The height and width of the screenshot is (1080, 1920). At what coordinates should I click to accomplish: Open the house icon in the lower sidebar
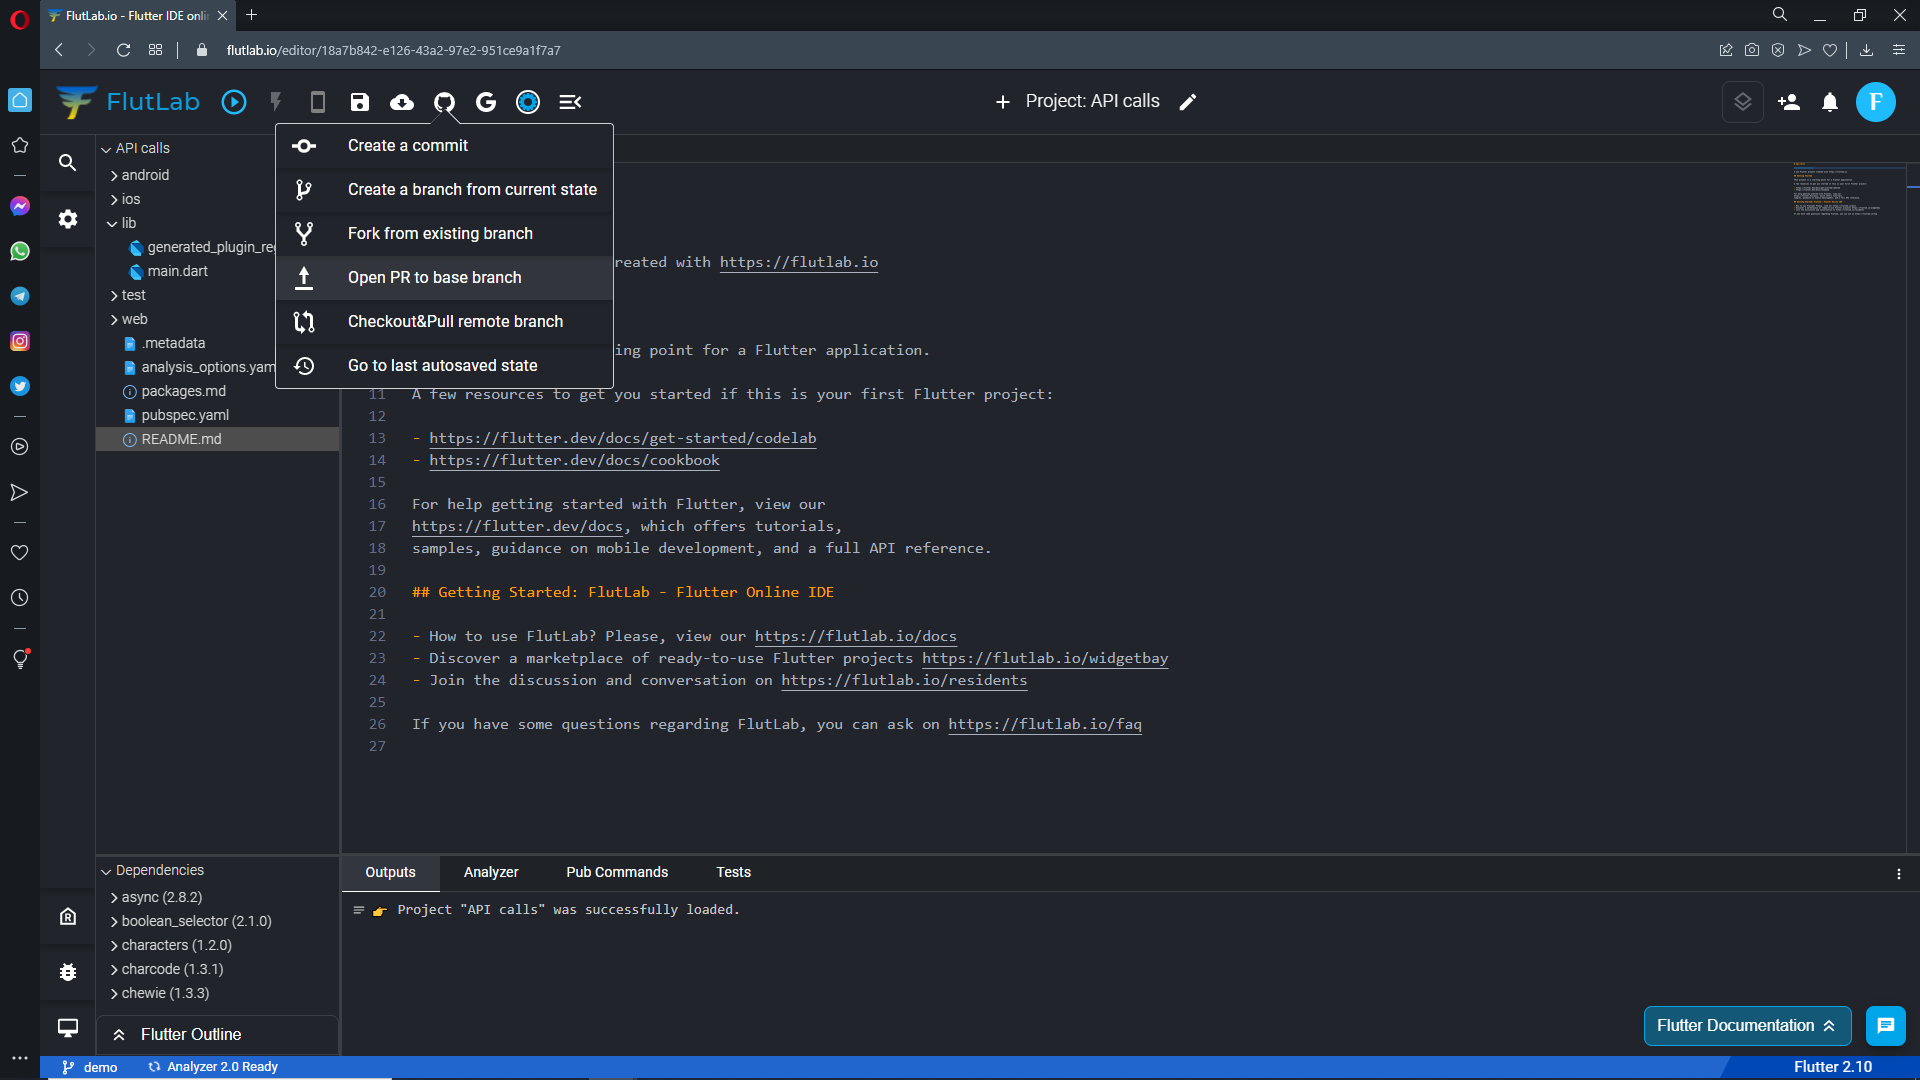[x=68, y=916]
